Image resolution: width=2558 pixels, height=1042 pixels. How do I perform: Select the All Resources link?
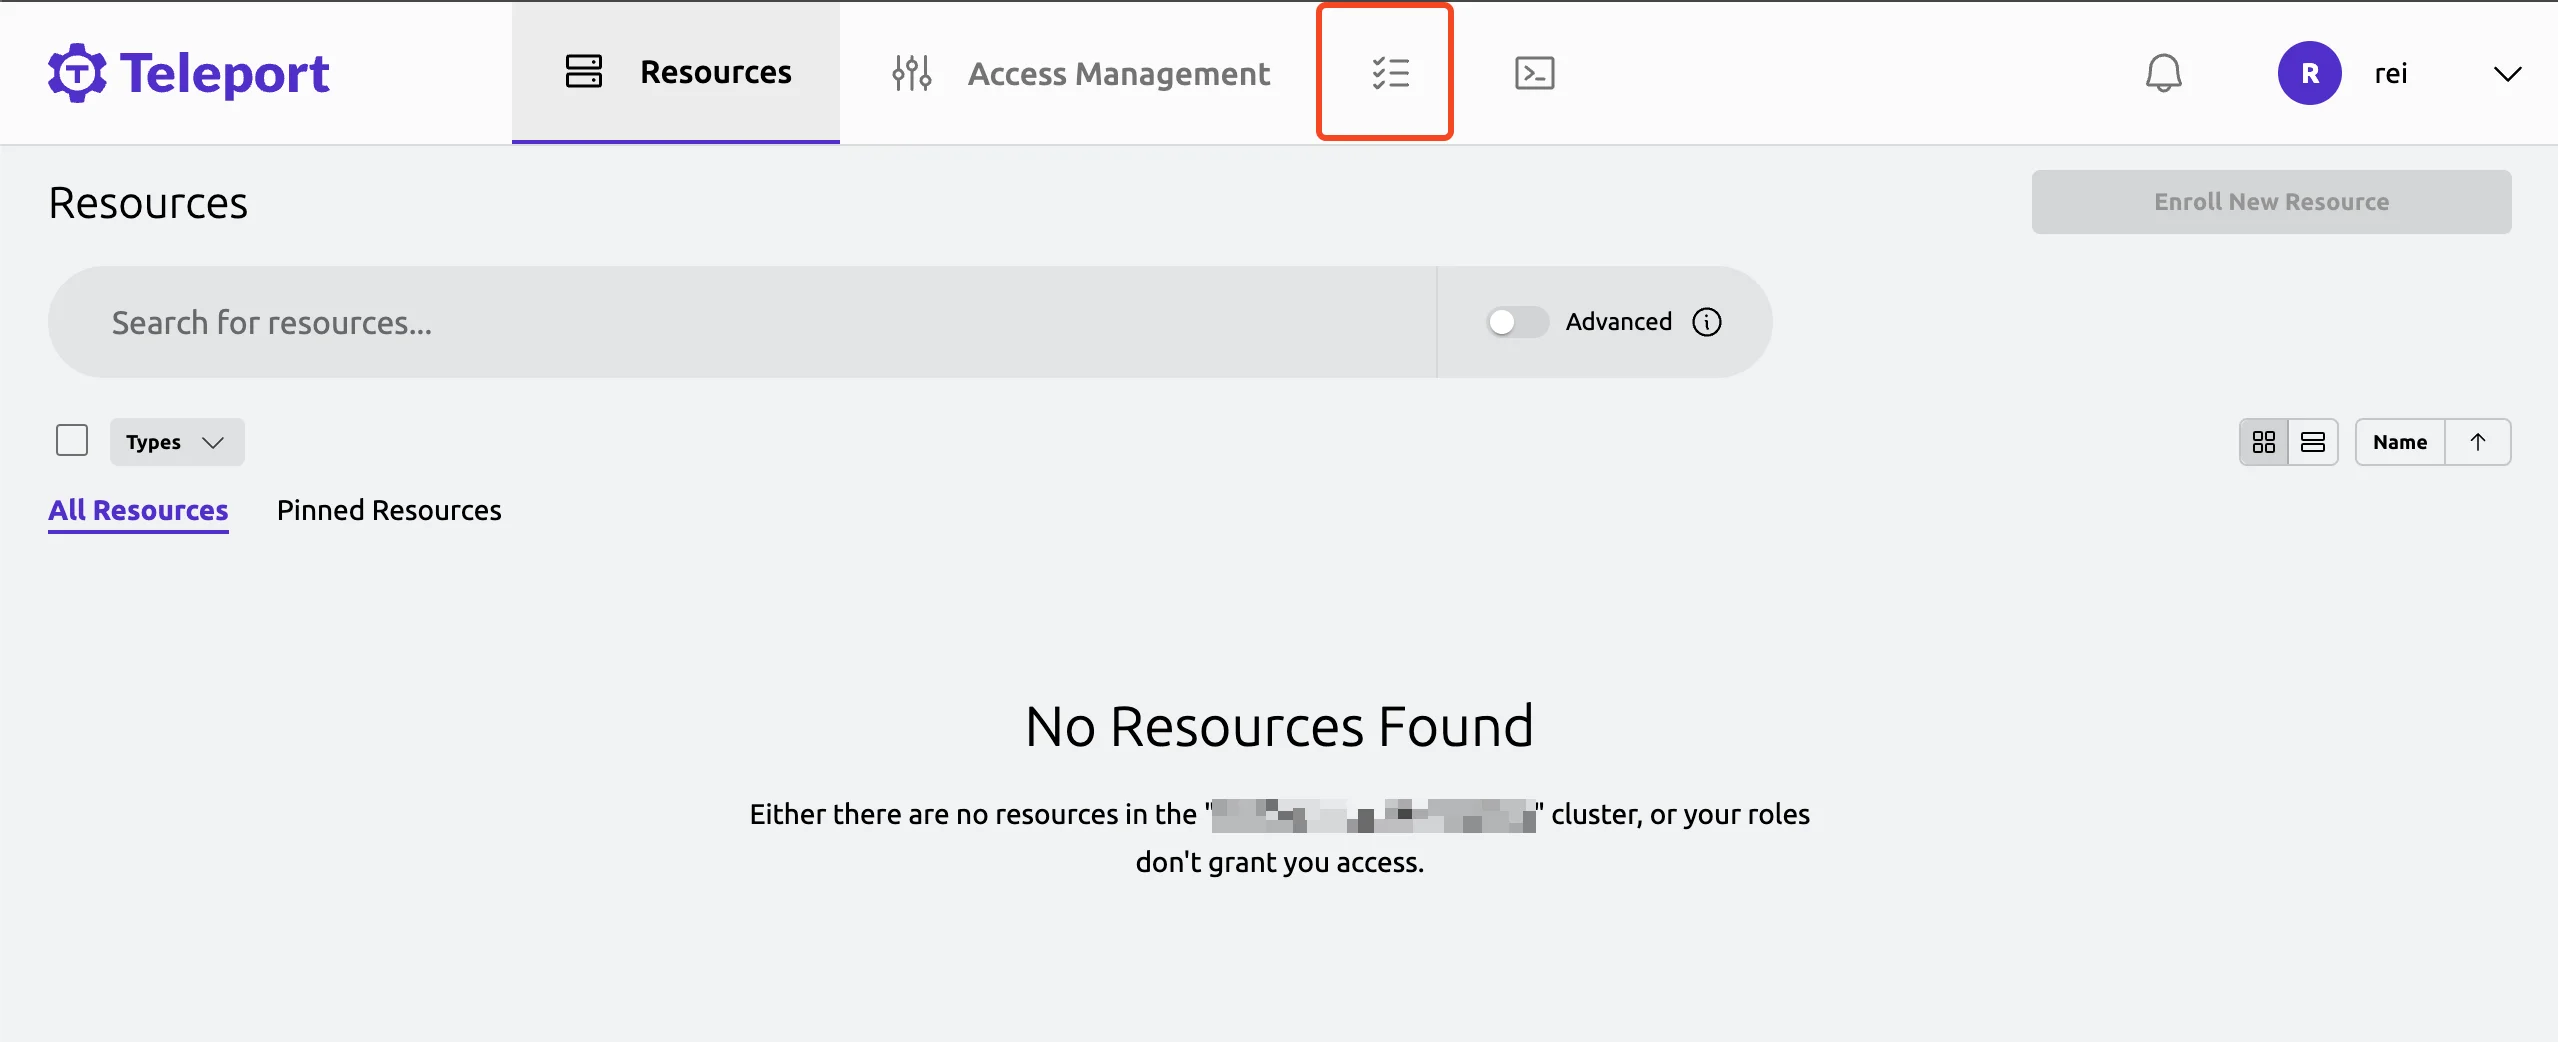pyautogui.click(x=138, y=510)
